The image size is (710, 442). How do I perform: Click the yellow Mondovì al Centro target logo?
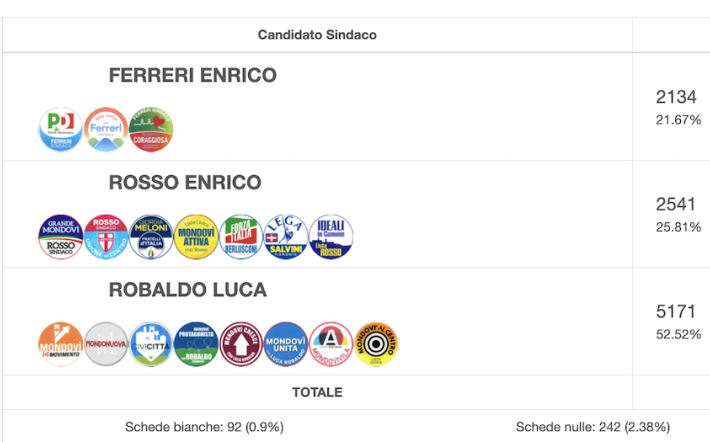pos(376,344)
